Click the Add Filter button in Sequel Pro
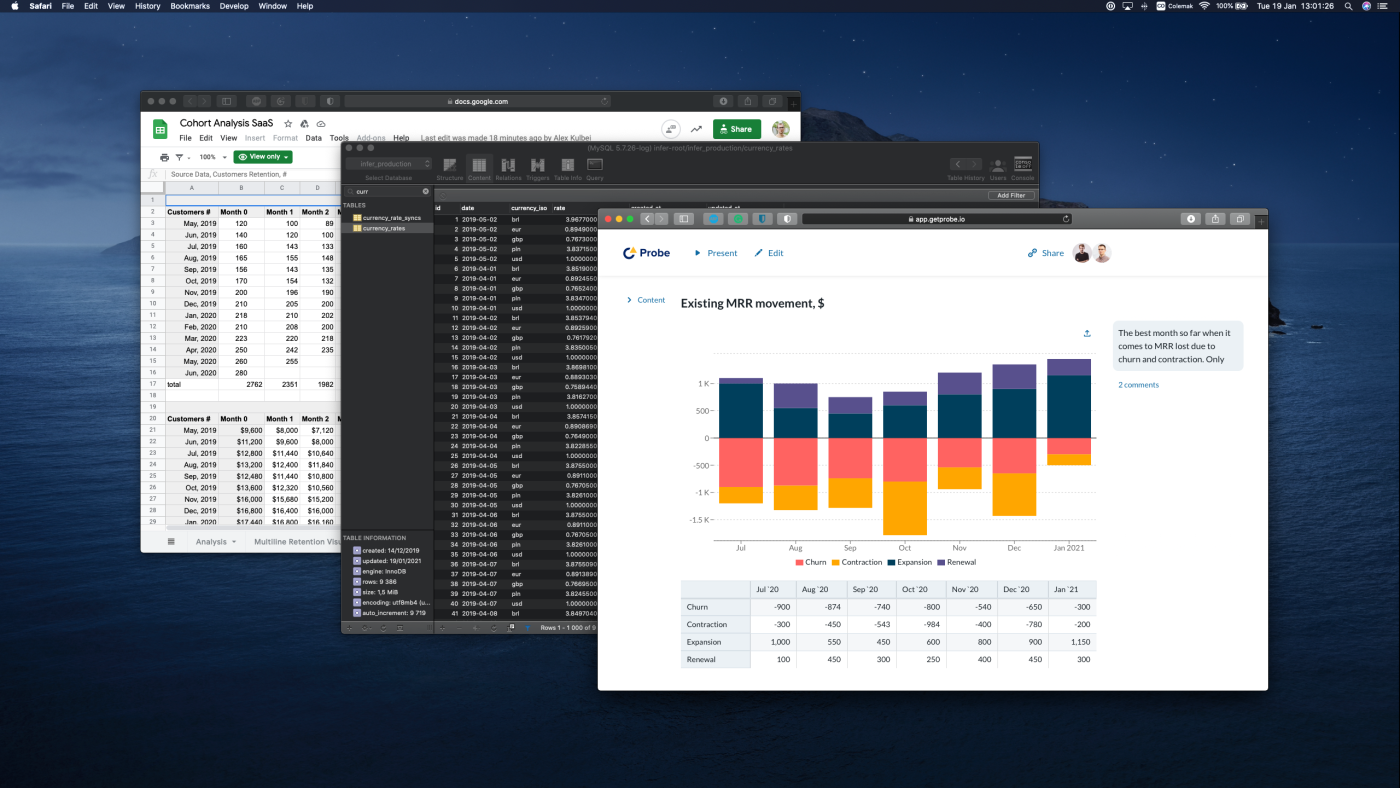Image resolution: width=1400 pixels, height=788 pixels. pos(1011,195)
